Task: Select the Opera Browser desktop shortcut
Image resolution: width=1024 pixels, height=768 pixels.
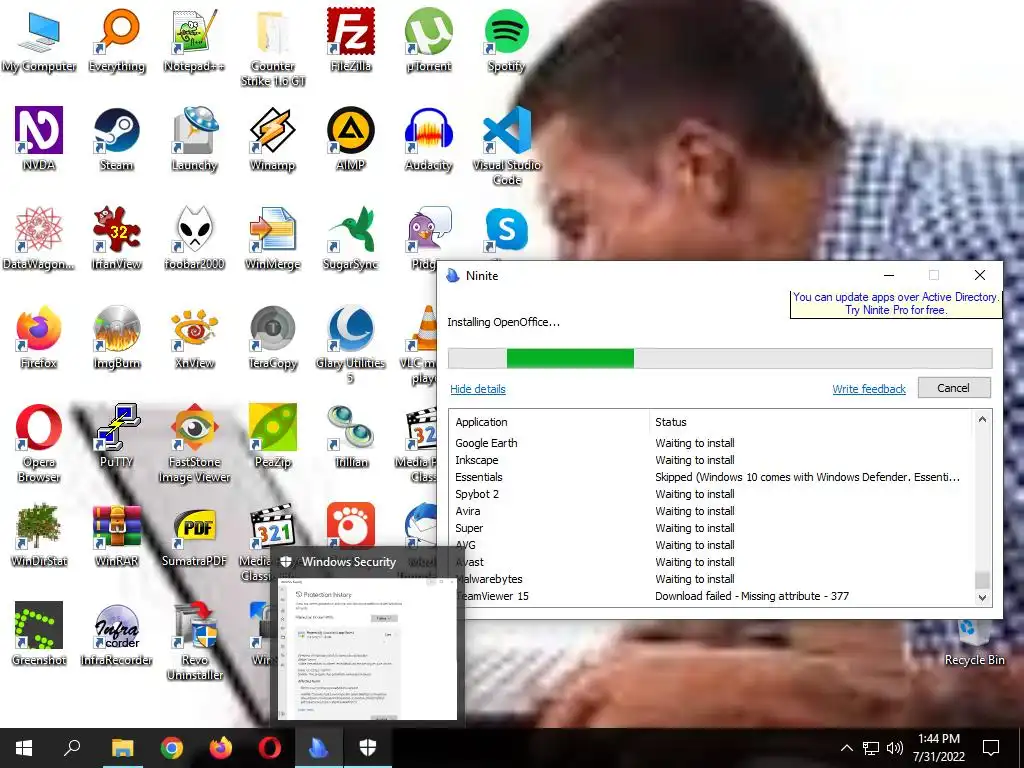Action: tap(39, 443)
